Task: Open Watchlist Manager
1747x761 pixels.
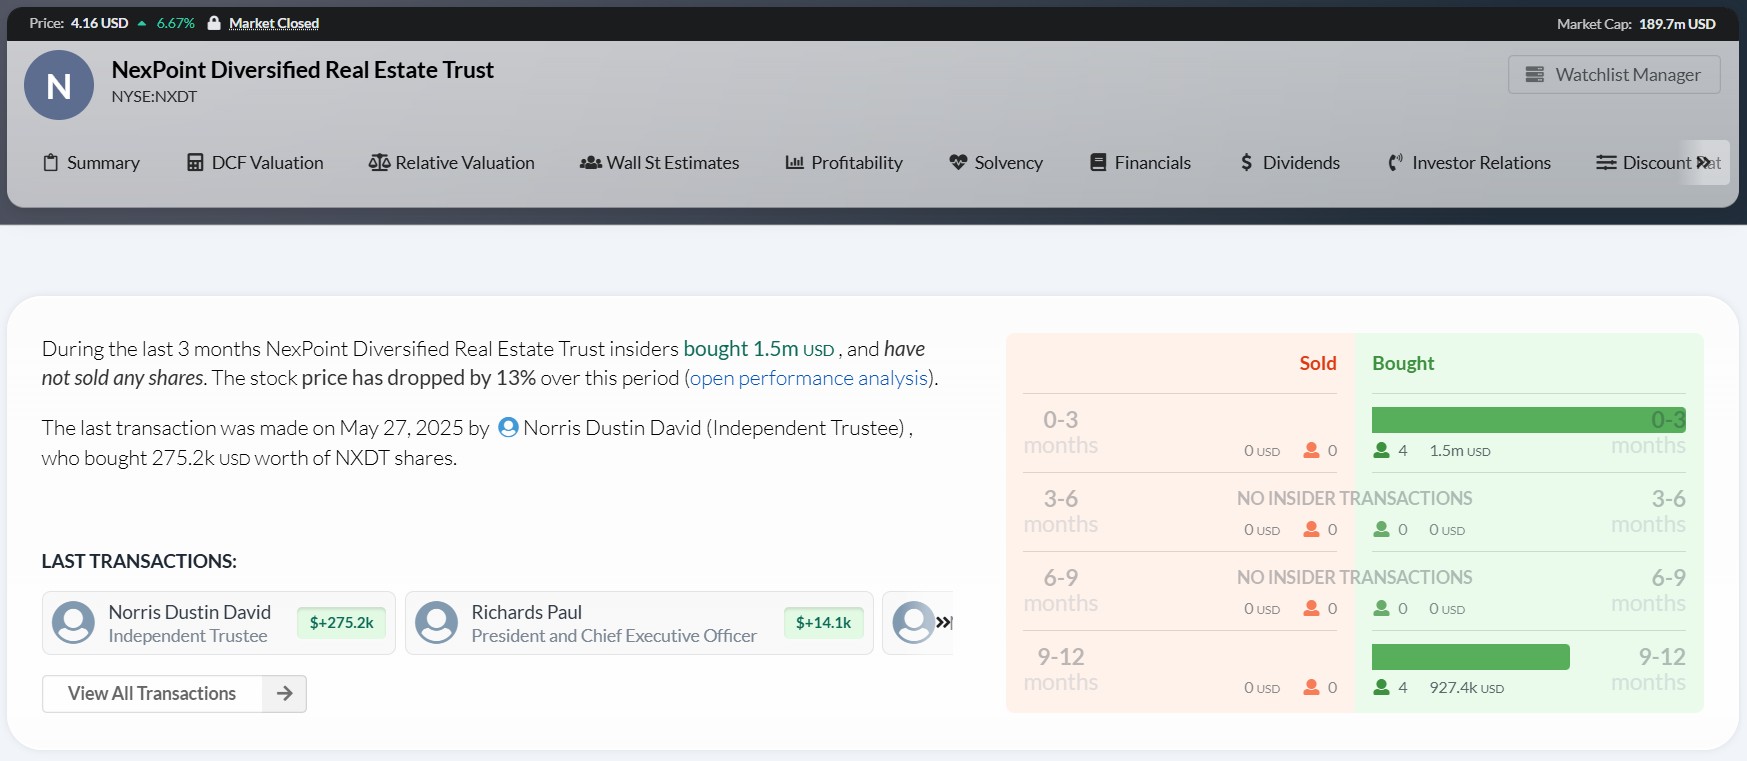Action: coord(1614,75)
